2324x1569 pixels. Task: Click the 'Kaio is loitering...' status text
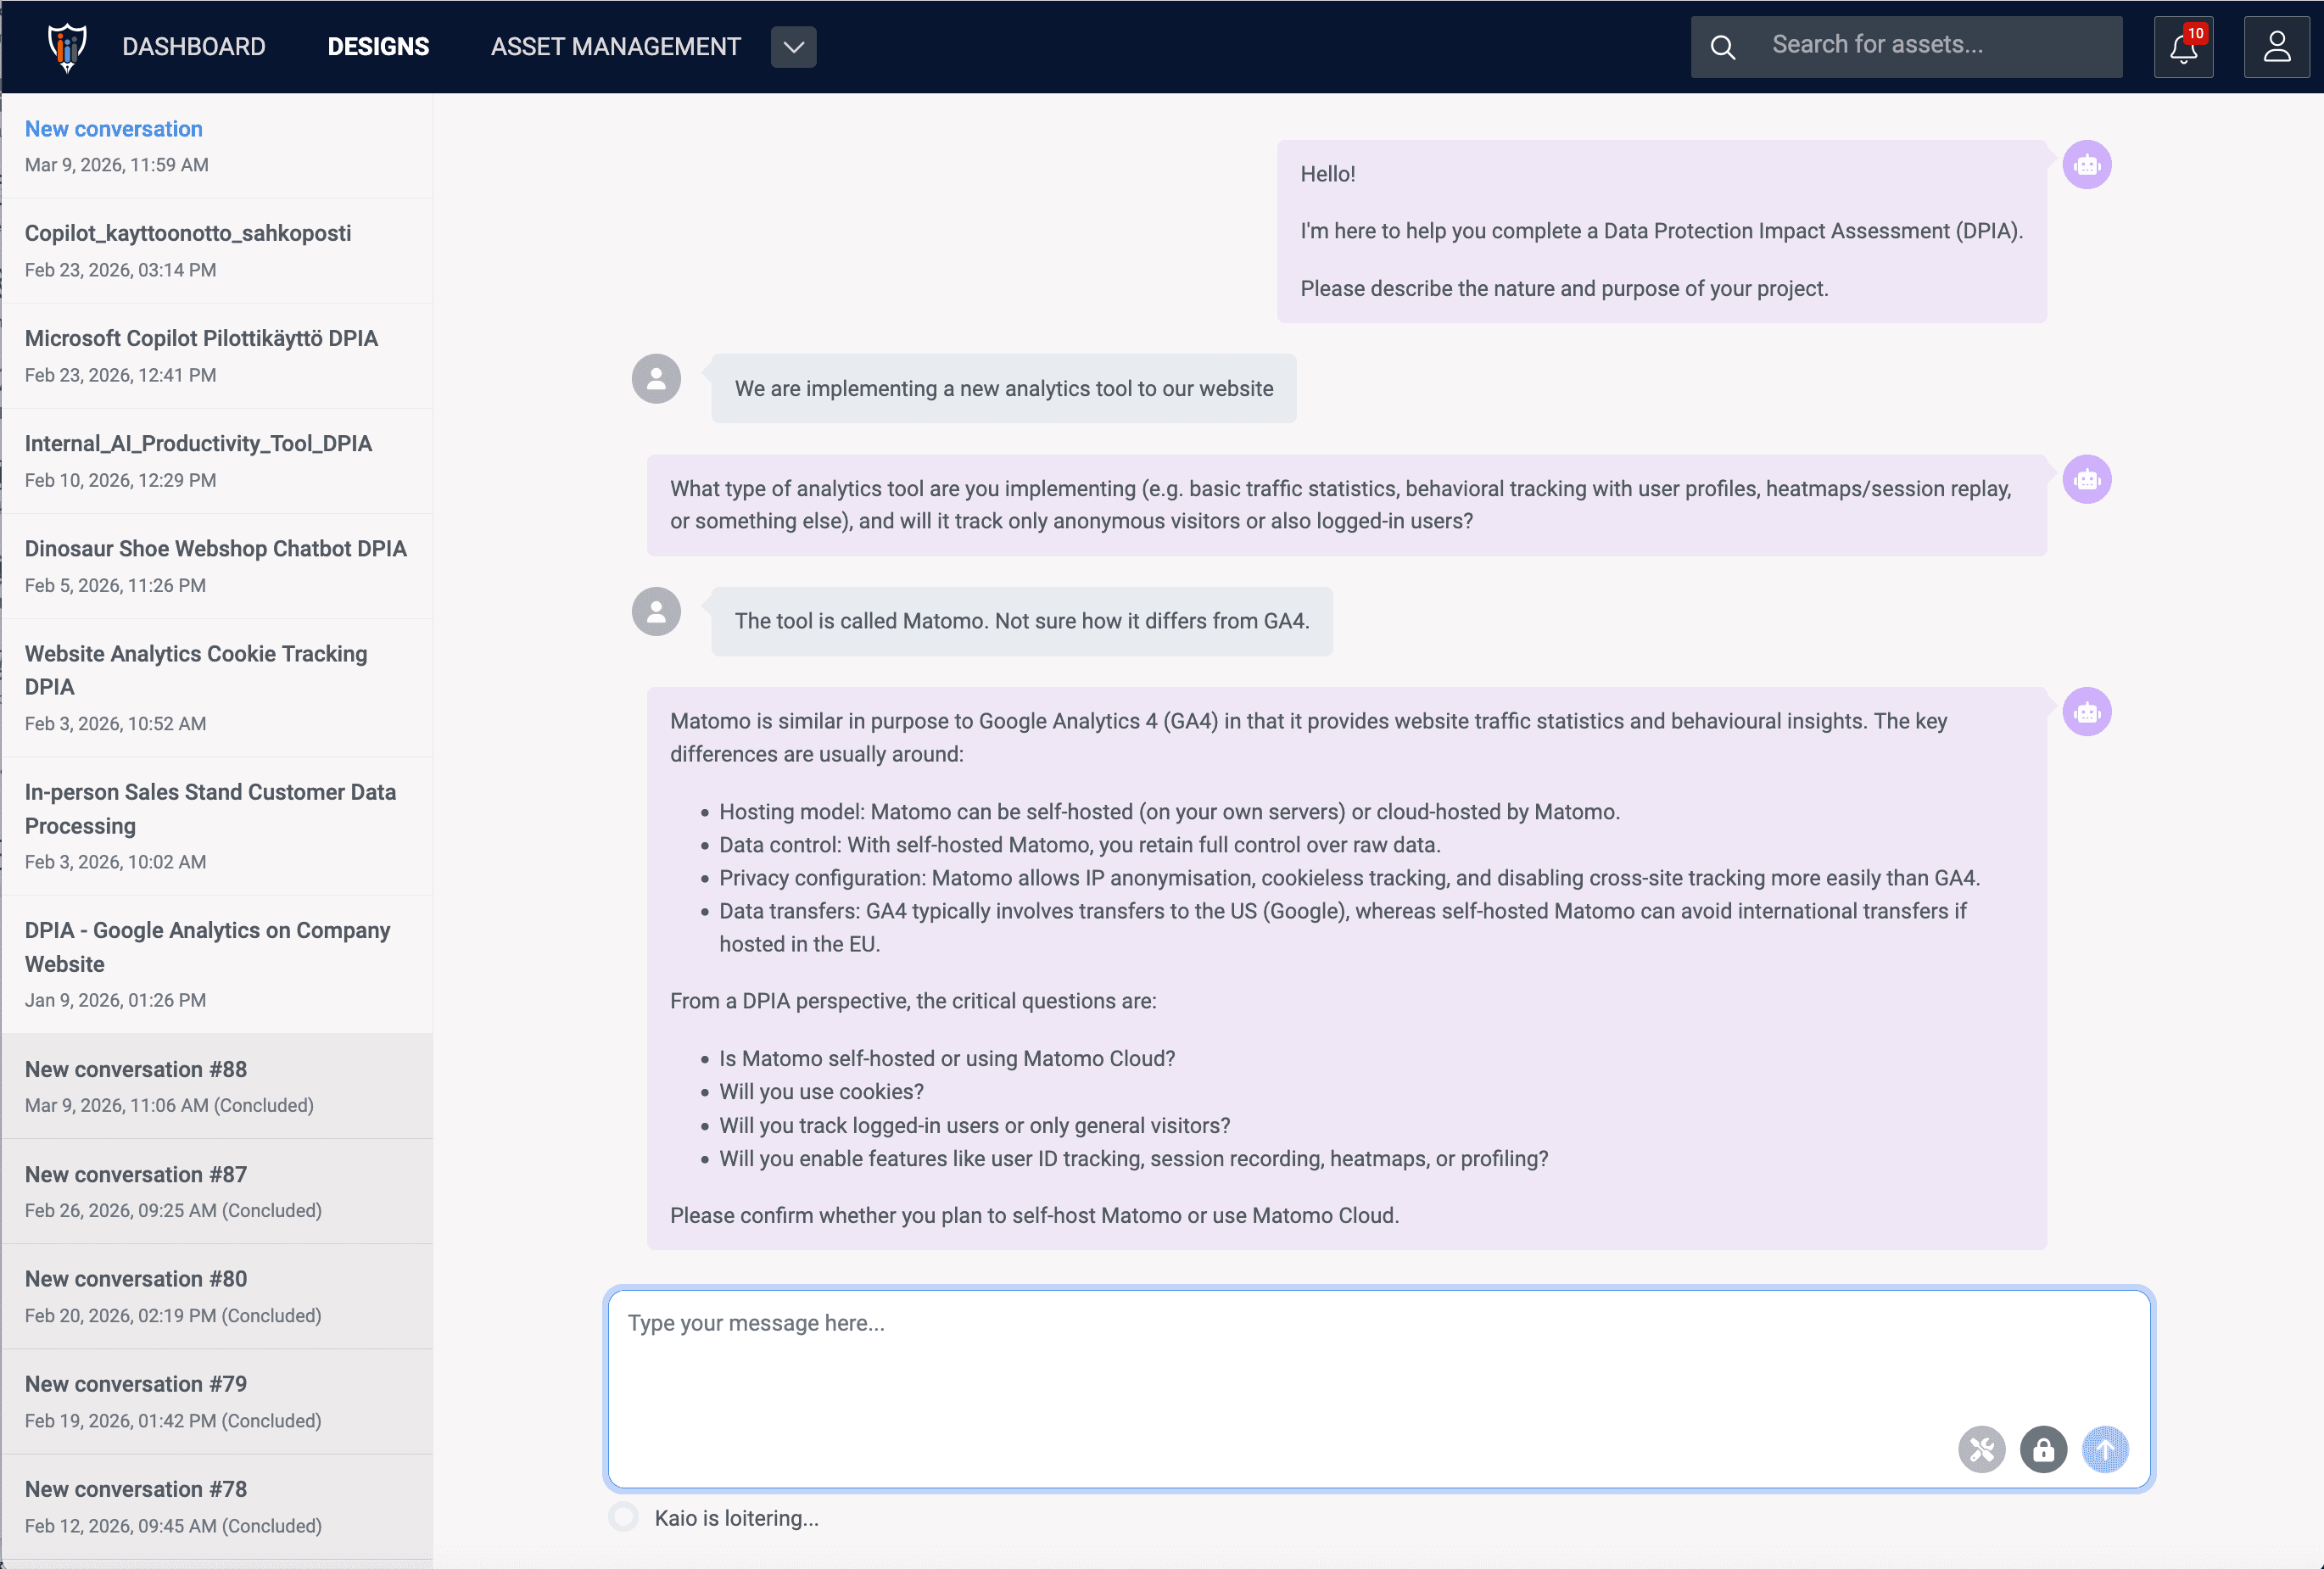coord(736,1518)
